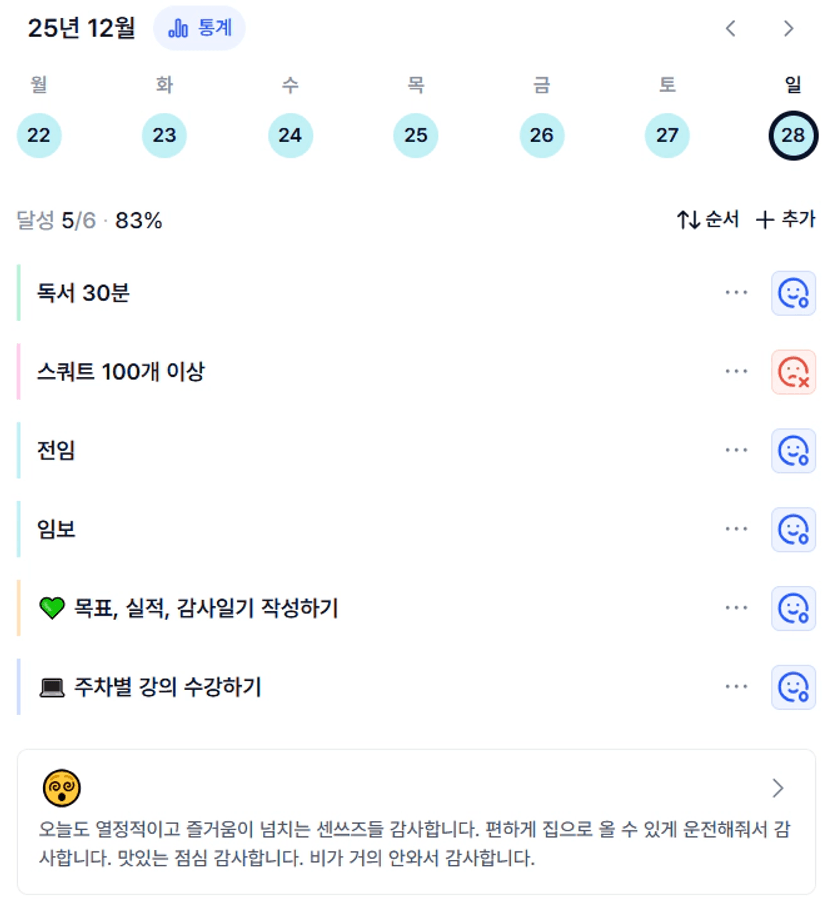Select Monday the 22nd

click(39, 136)
